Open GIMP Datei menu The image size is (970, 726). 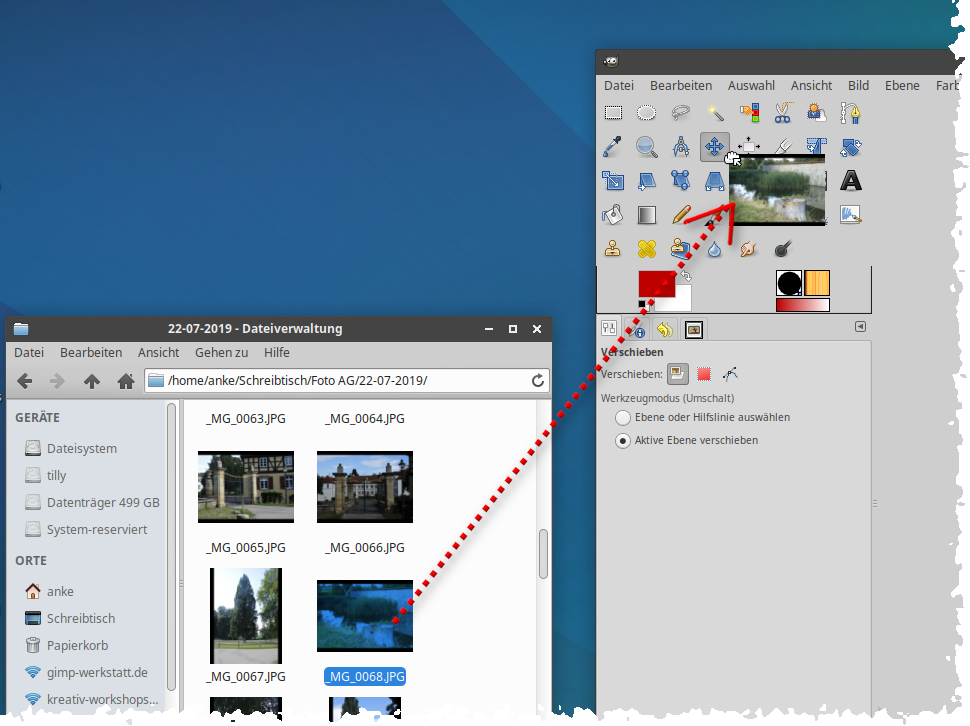(619, 85)
